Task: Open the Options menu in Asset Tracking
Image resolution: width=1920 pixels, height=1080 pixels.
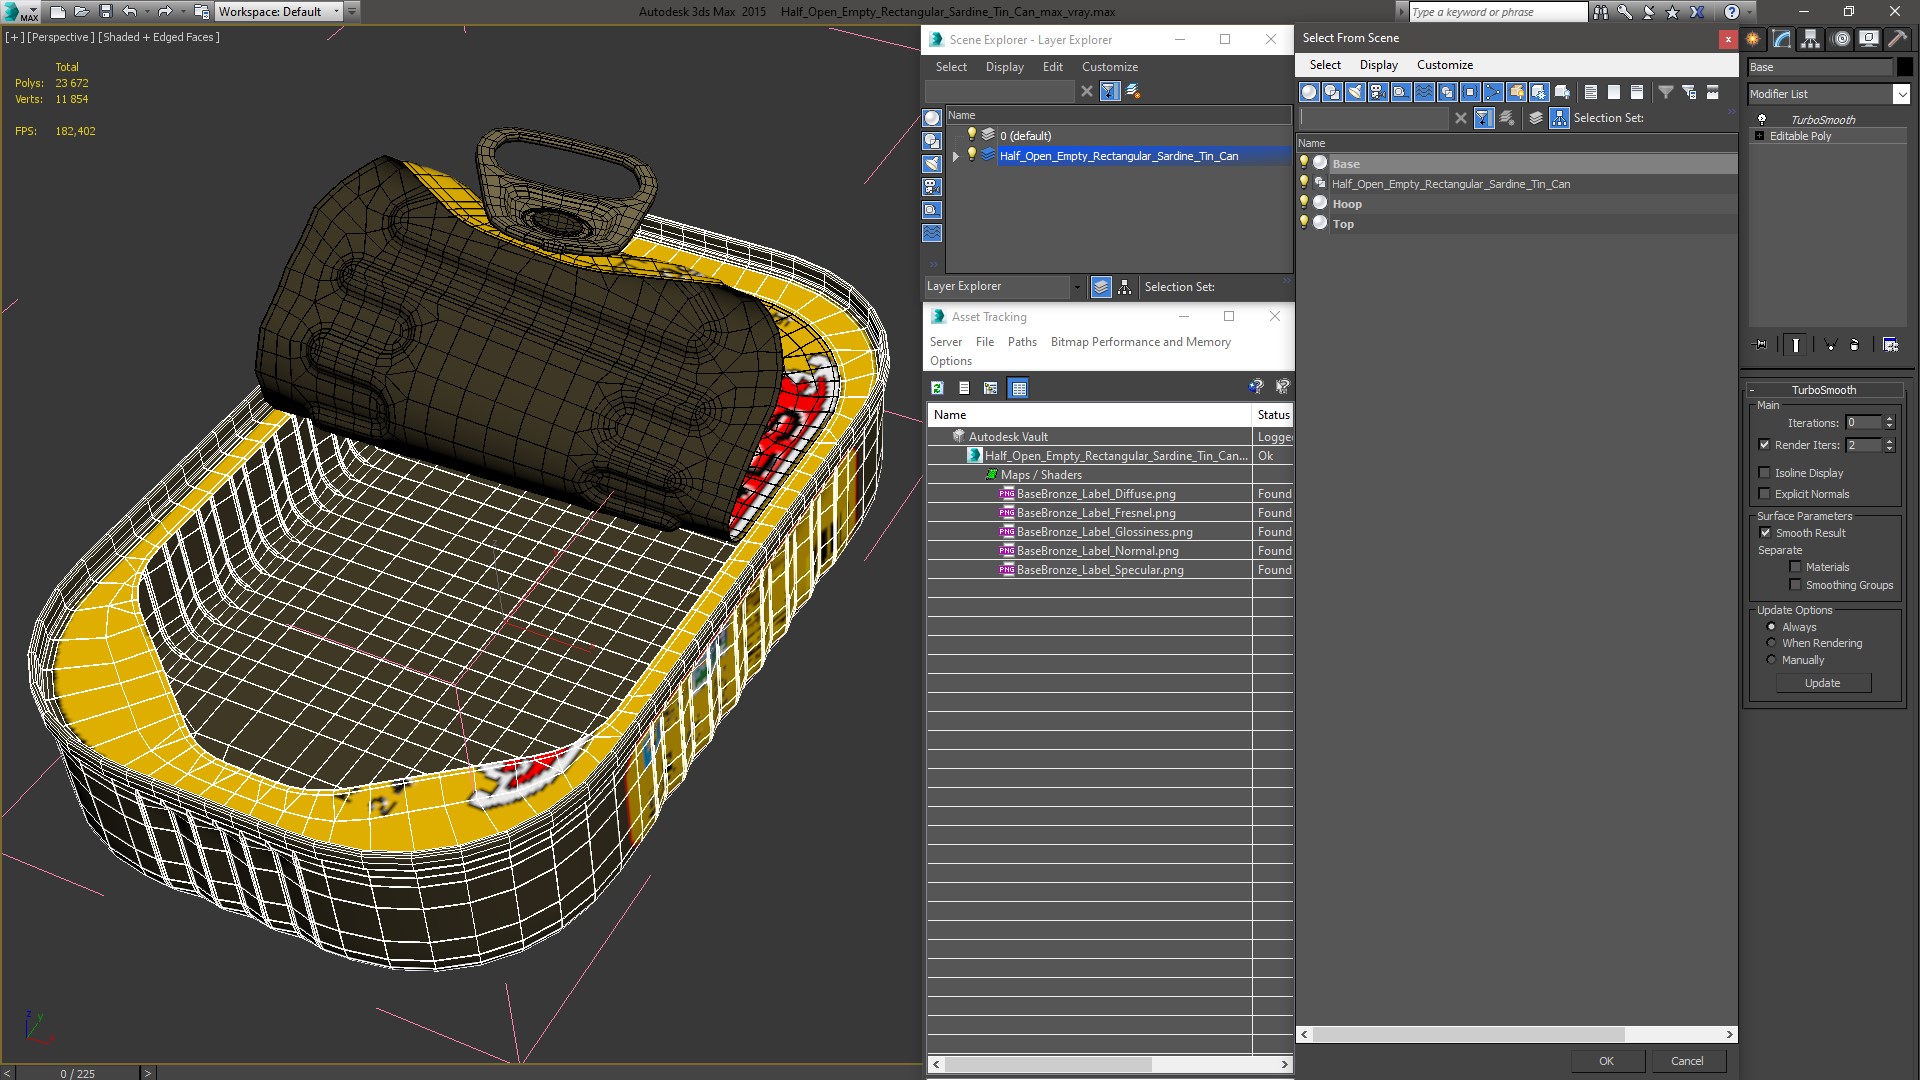Action: (950, 361)
